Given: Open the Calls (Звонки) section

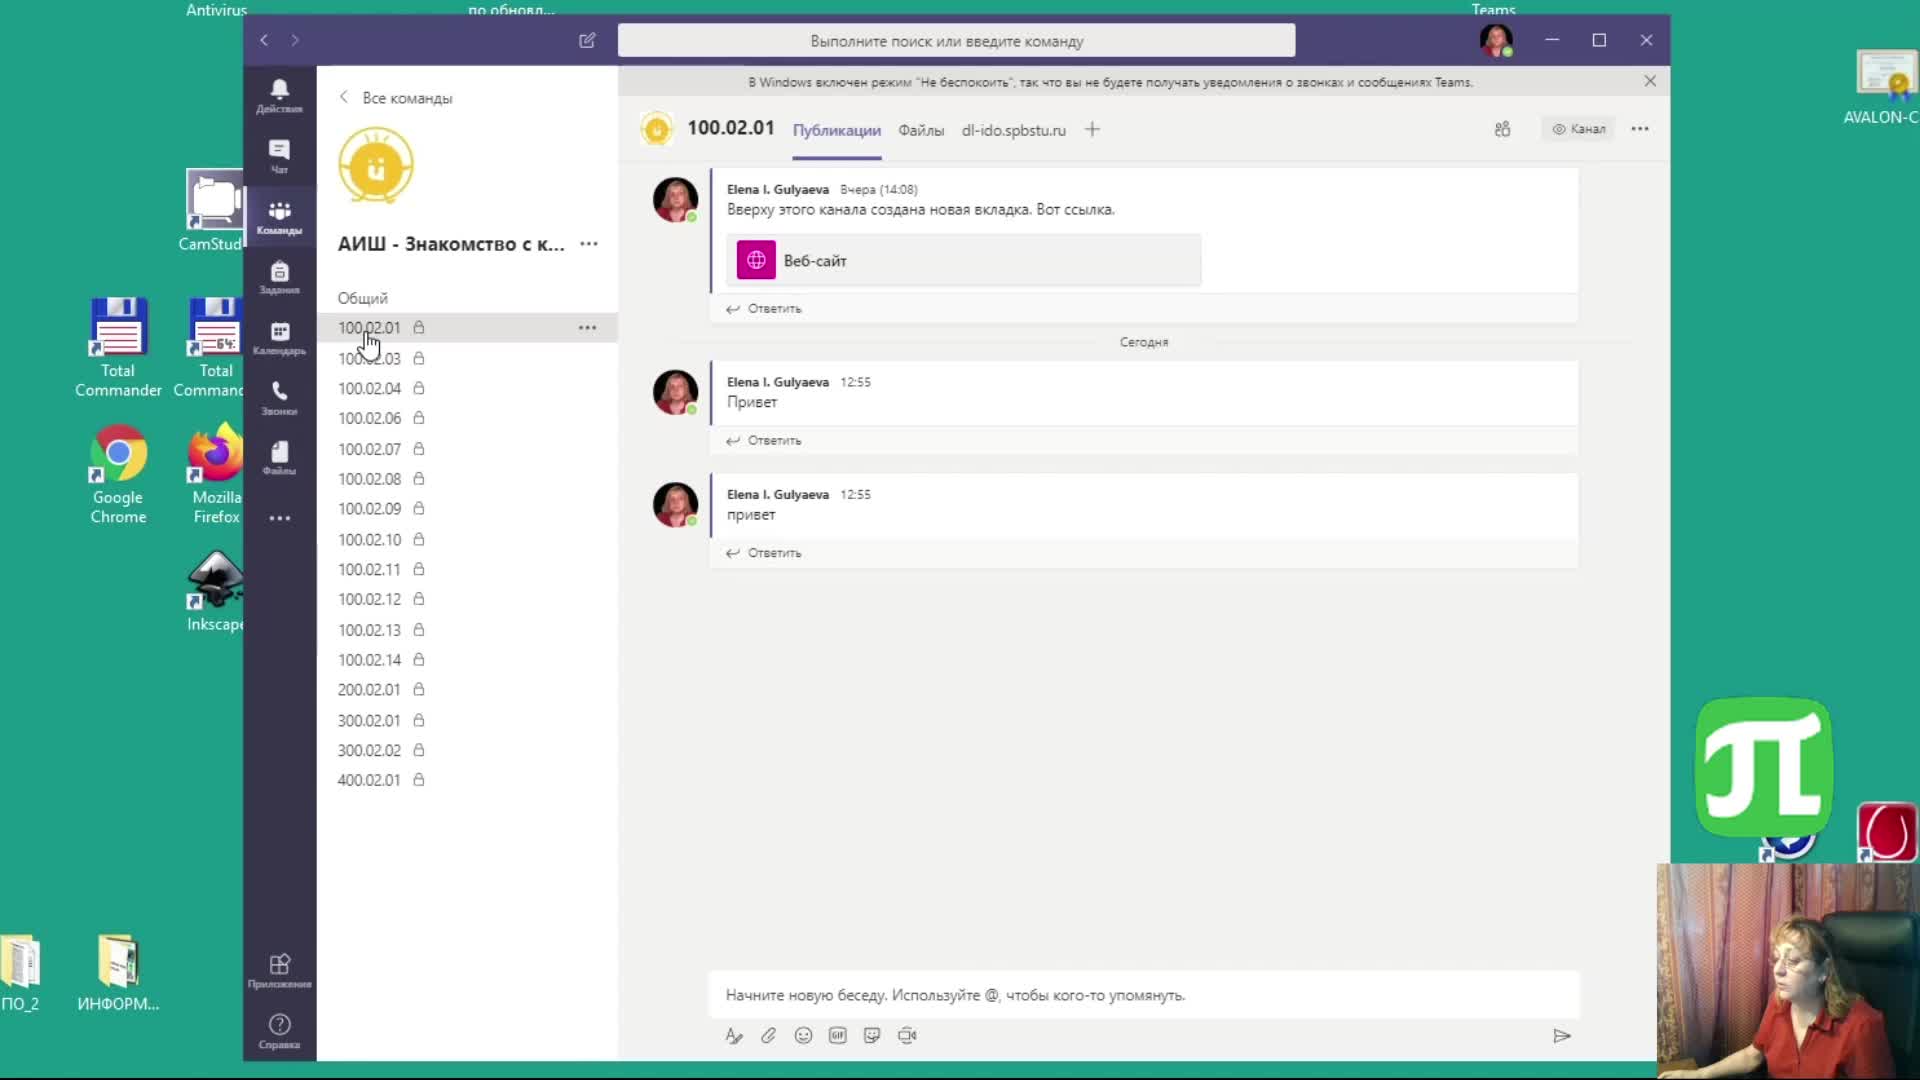Looking at the screenshot, I should (279, 398).
